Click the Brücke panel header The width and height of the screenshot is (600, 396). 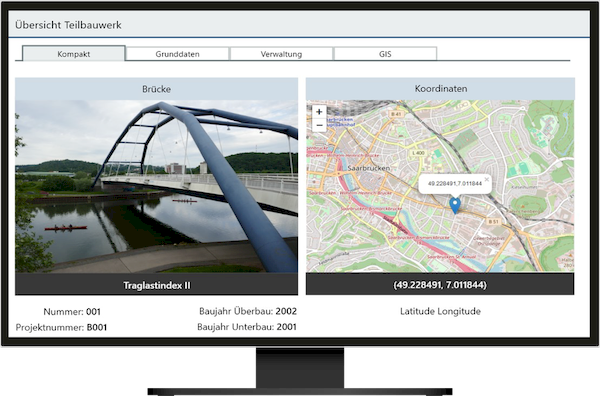(157, 89)
